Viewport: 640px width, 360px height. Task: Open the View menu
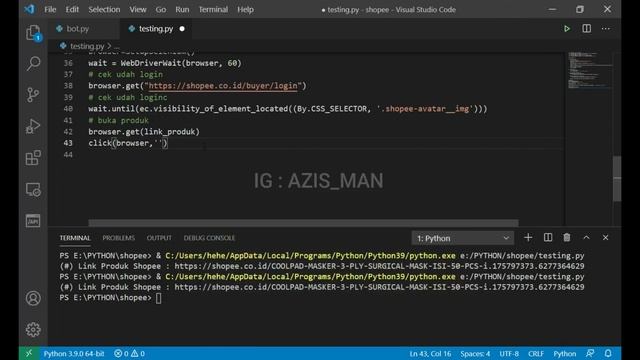(138, 9)
